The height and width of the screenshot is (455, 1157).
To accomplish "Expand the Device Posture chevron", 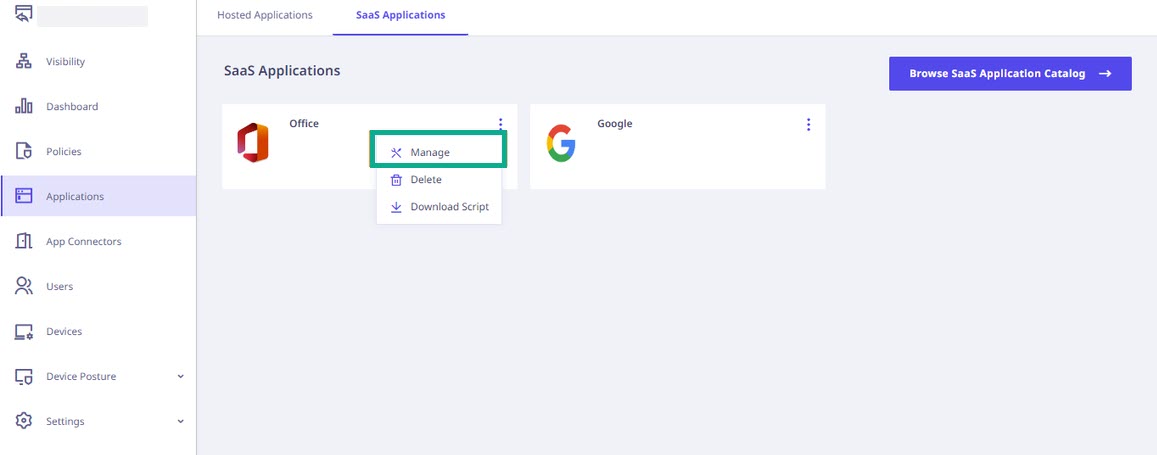I will click(181, 376).
